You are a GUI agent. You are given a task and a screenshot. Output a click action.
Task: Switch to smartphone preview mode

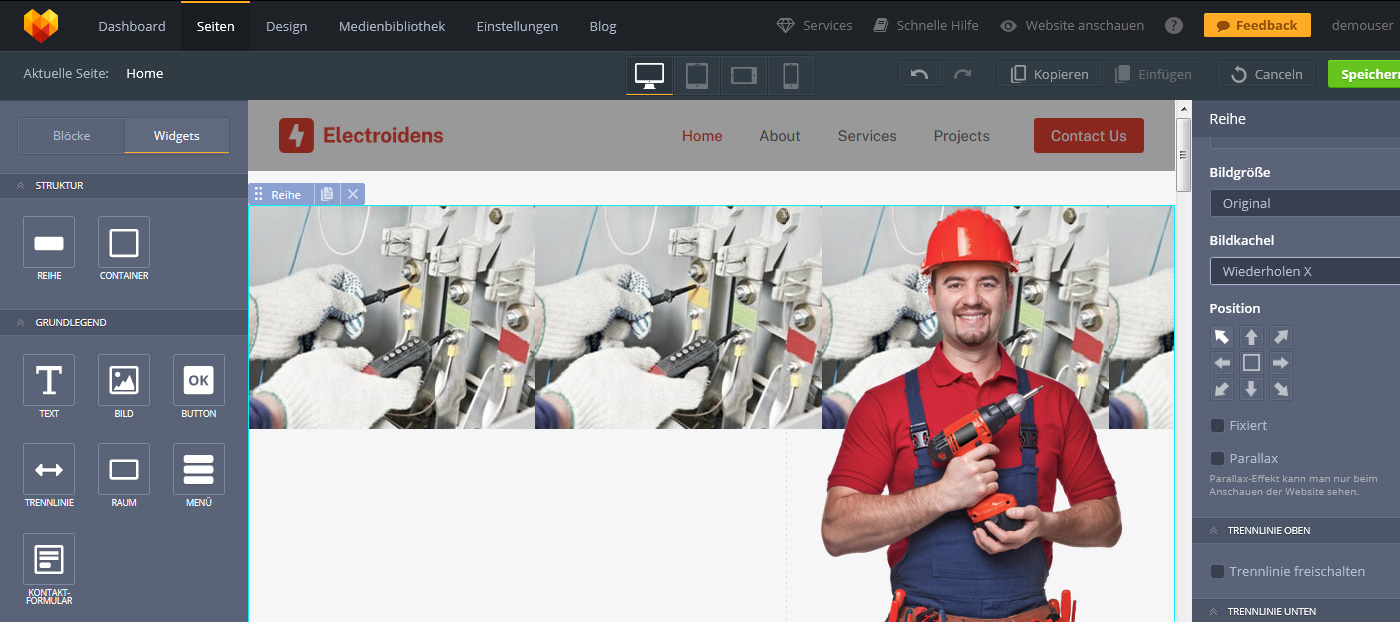point(790,75)
